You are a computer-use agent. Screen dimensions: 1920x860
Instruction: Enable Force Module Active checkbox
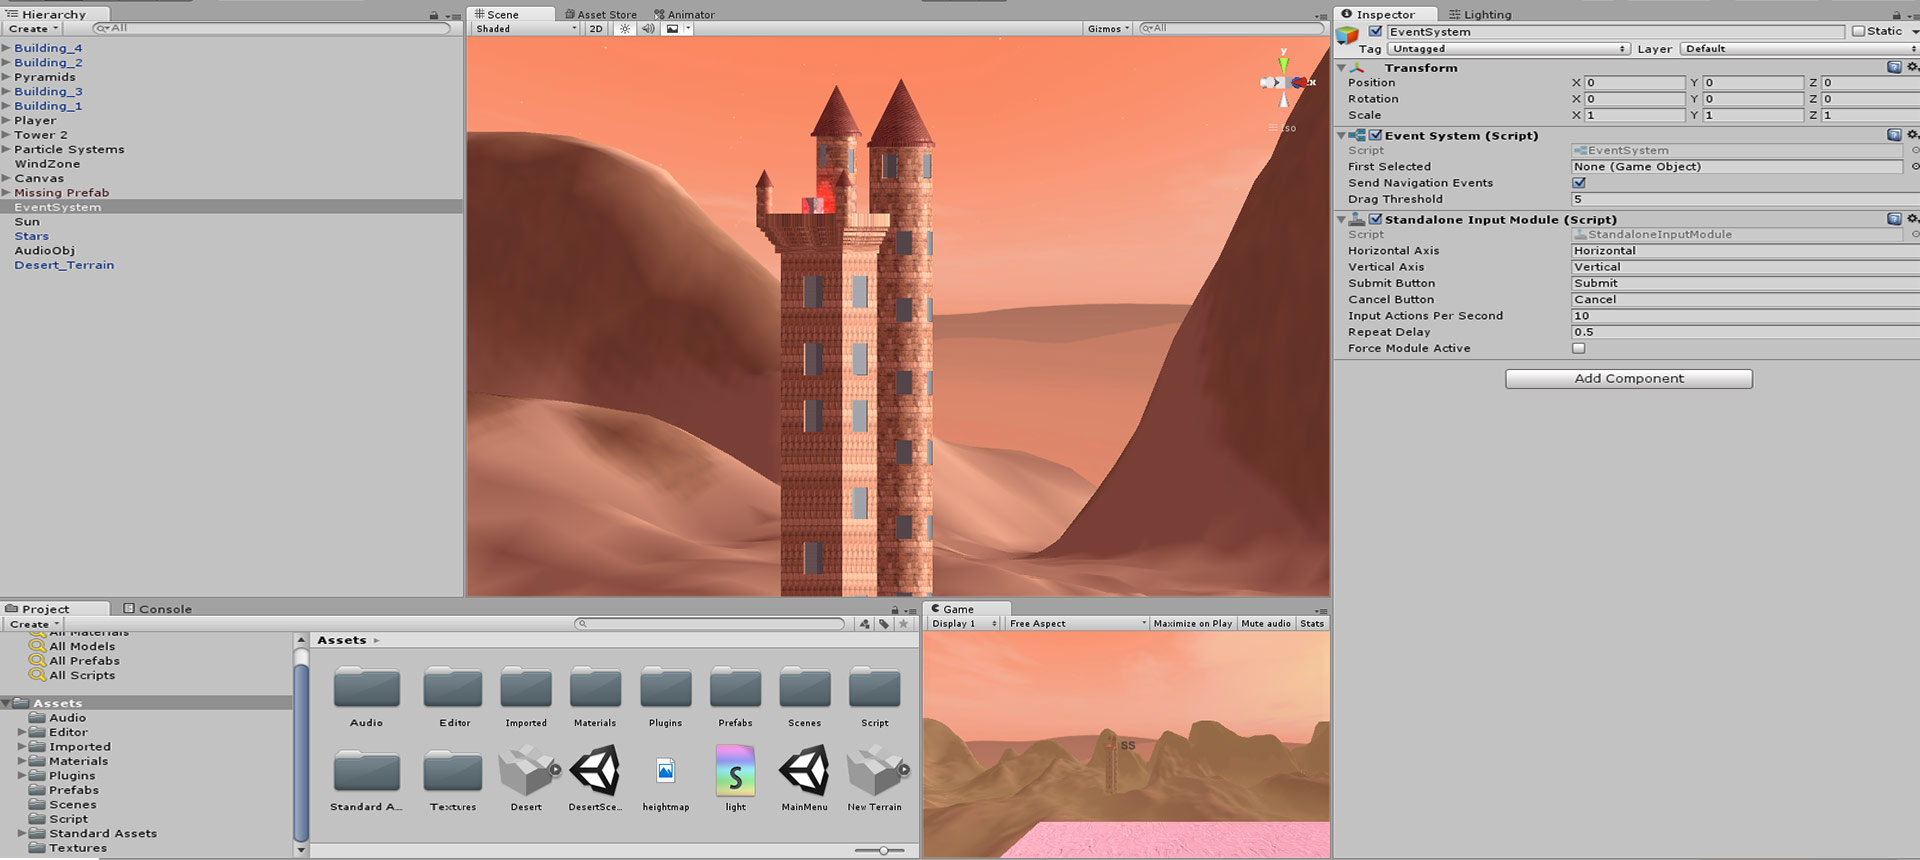[x=1579, y=348]
